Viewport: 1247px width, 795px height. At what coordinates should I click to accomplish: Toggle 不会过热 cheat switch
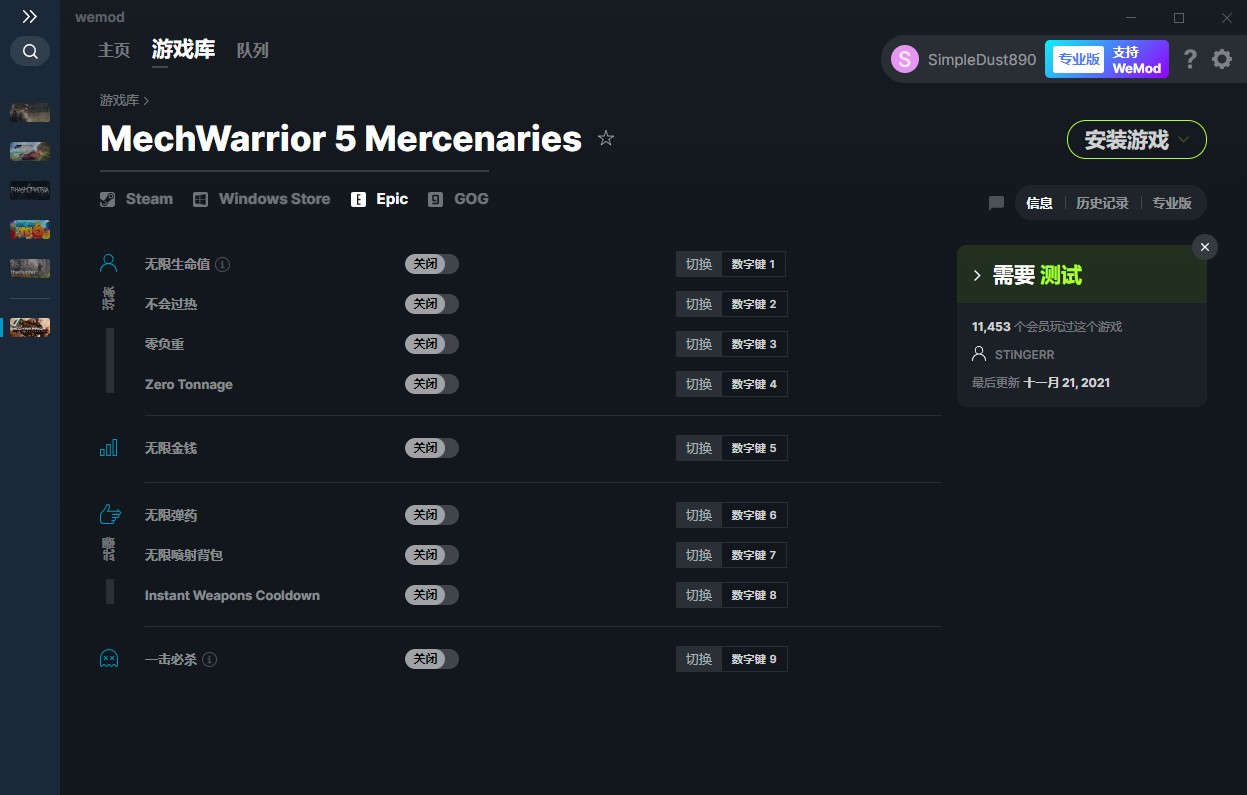(432, 304)
